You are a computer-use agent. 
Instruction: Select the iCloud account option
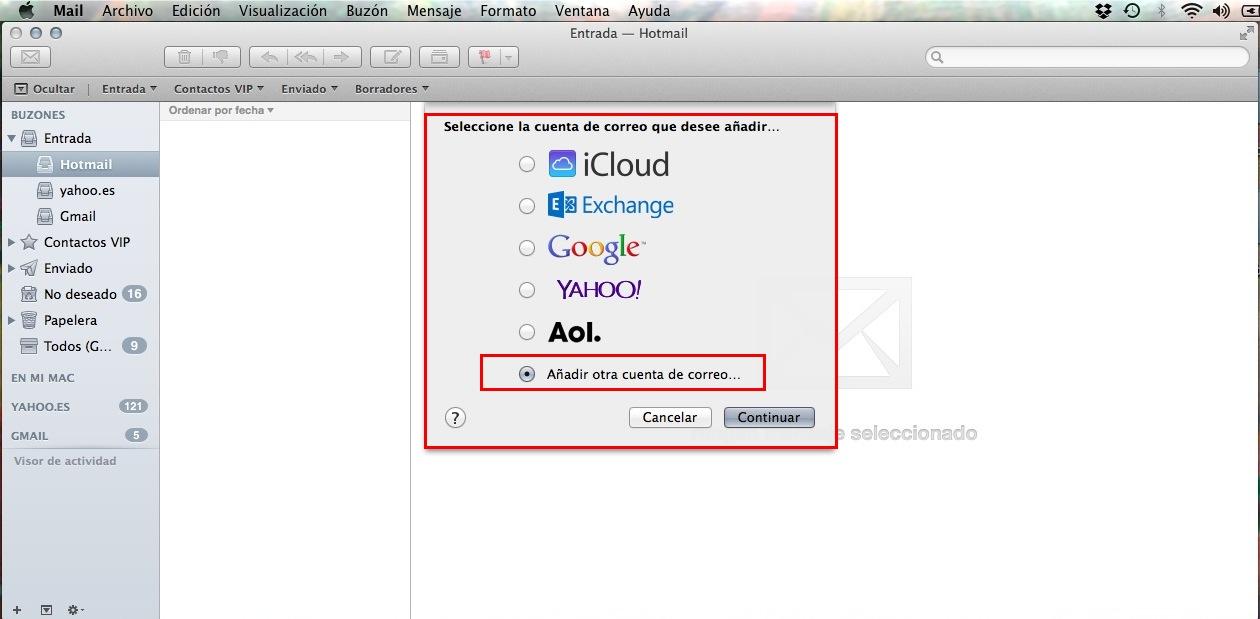point(527,164)
